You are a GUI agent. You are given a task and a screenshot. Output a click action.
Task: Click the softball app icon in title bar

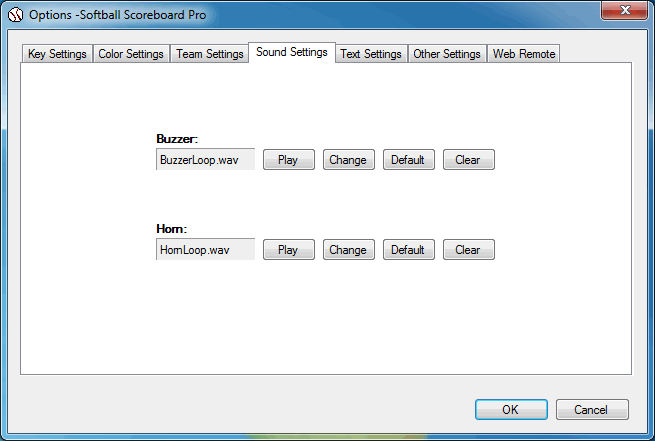click(16, 15)
